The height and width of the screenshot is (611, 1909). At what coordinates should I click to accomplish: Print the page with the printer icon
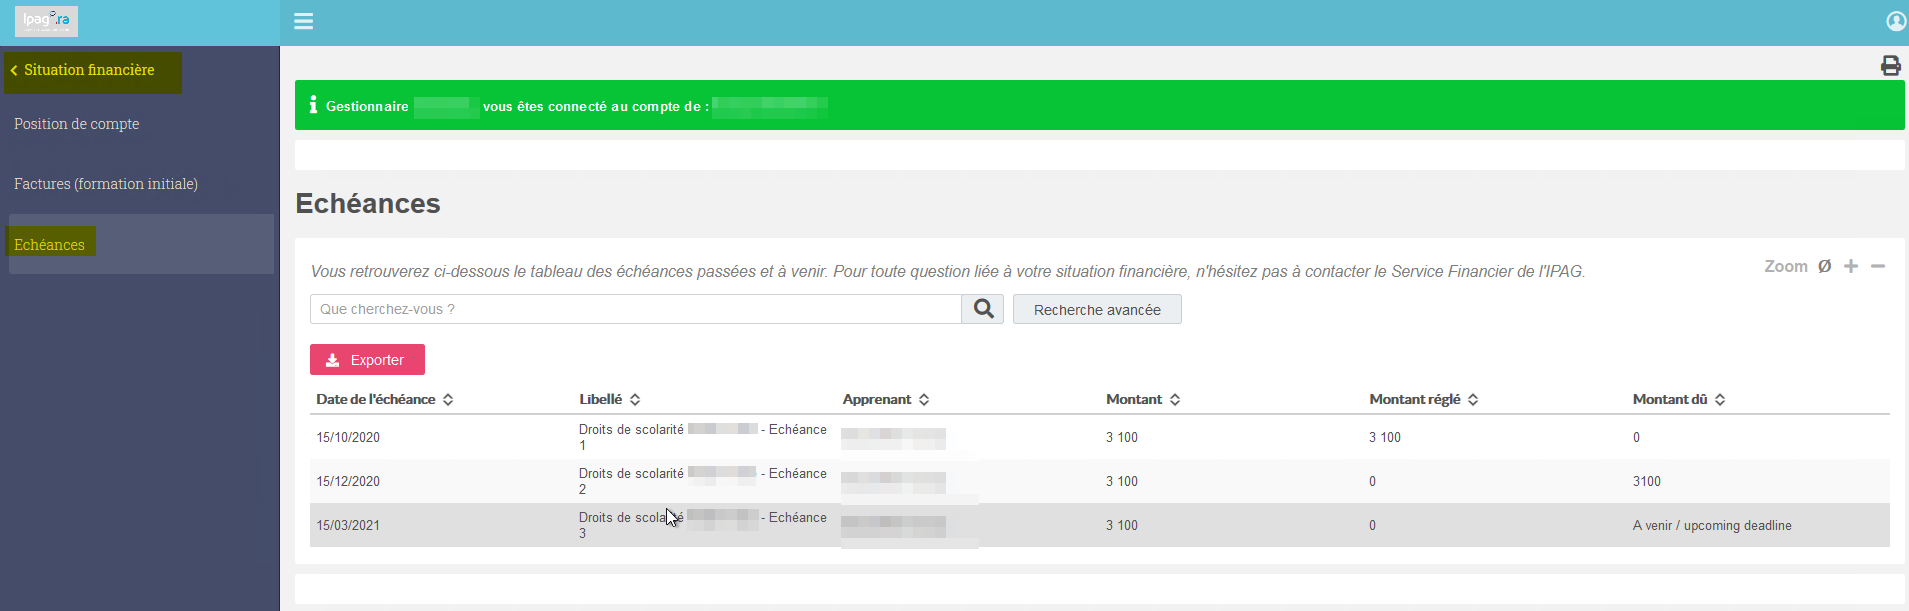coord(1890,66)
